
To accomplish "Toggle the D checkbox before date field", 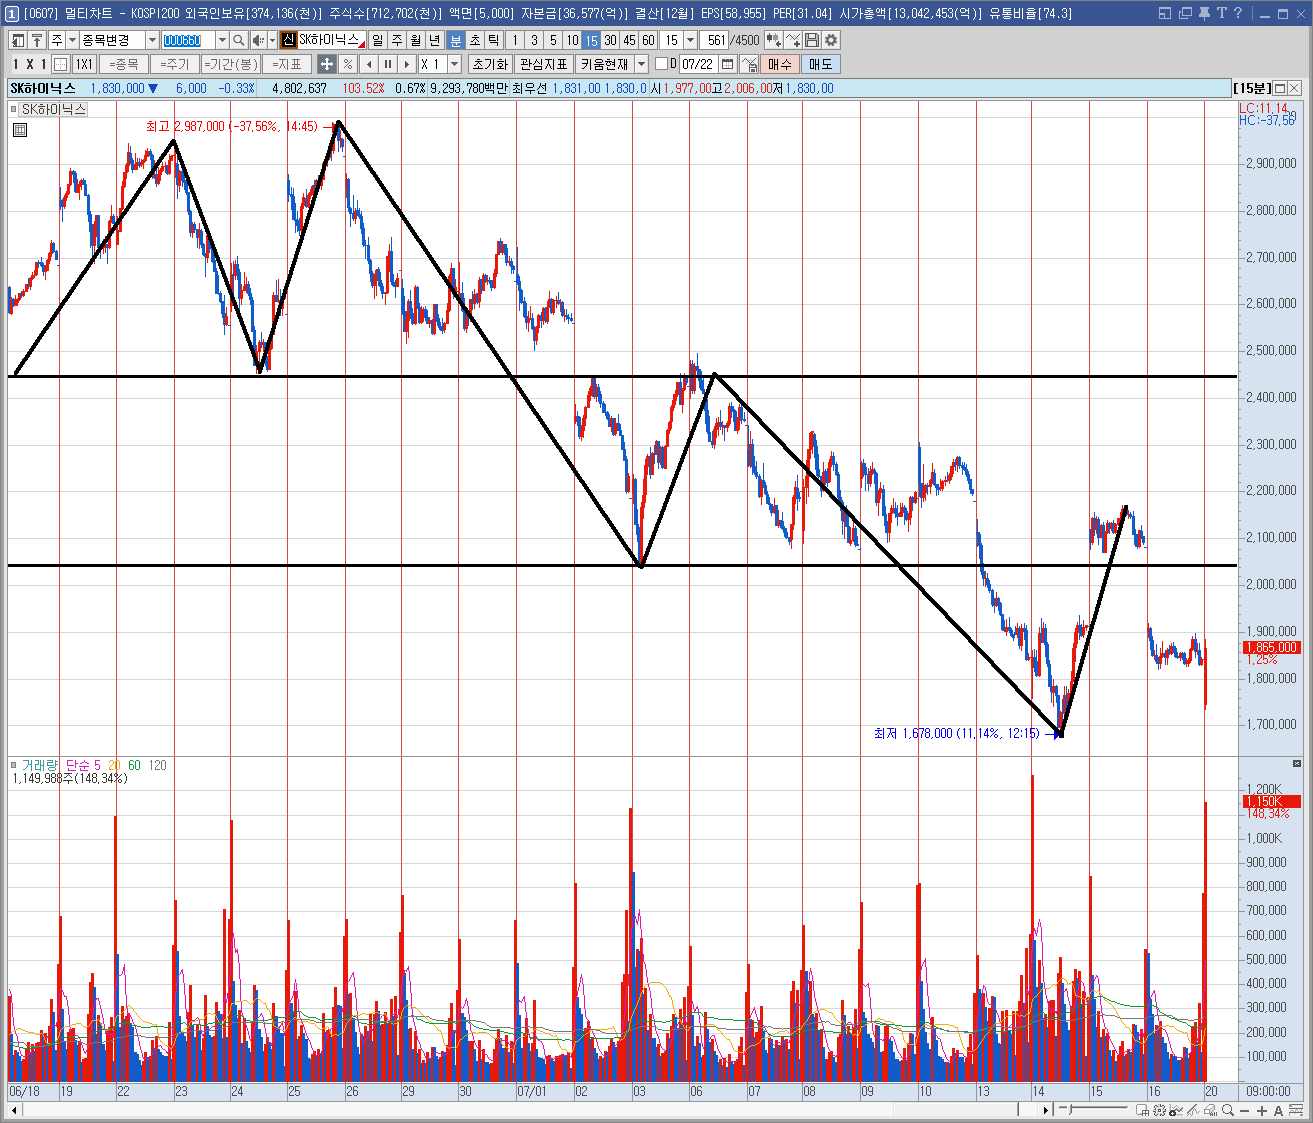I will (661, 64).
